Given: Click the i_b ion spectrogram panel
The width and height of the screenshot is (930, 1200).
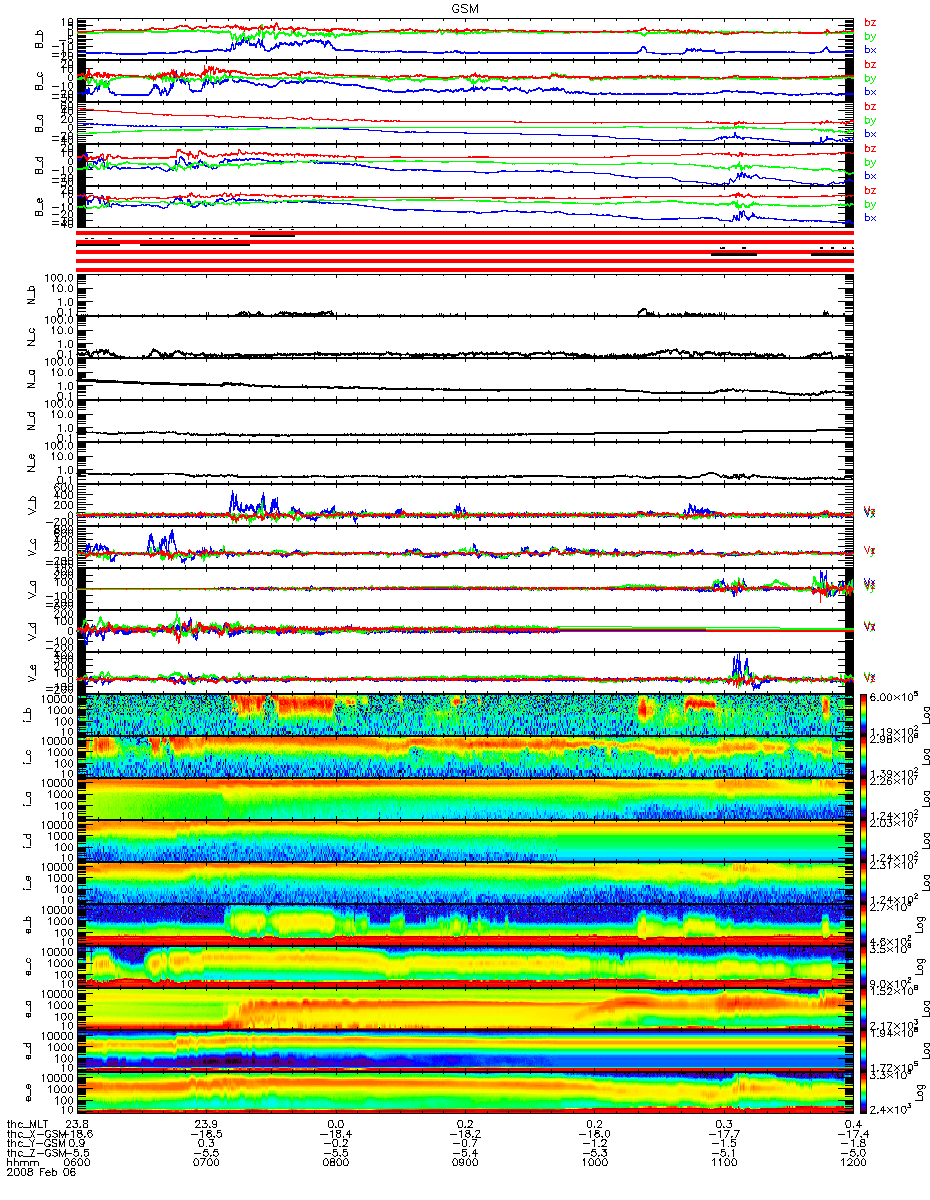Looking at the screenshot, I should [464, 715].
